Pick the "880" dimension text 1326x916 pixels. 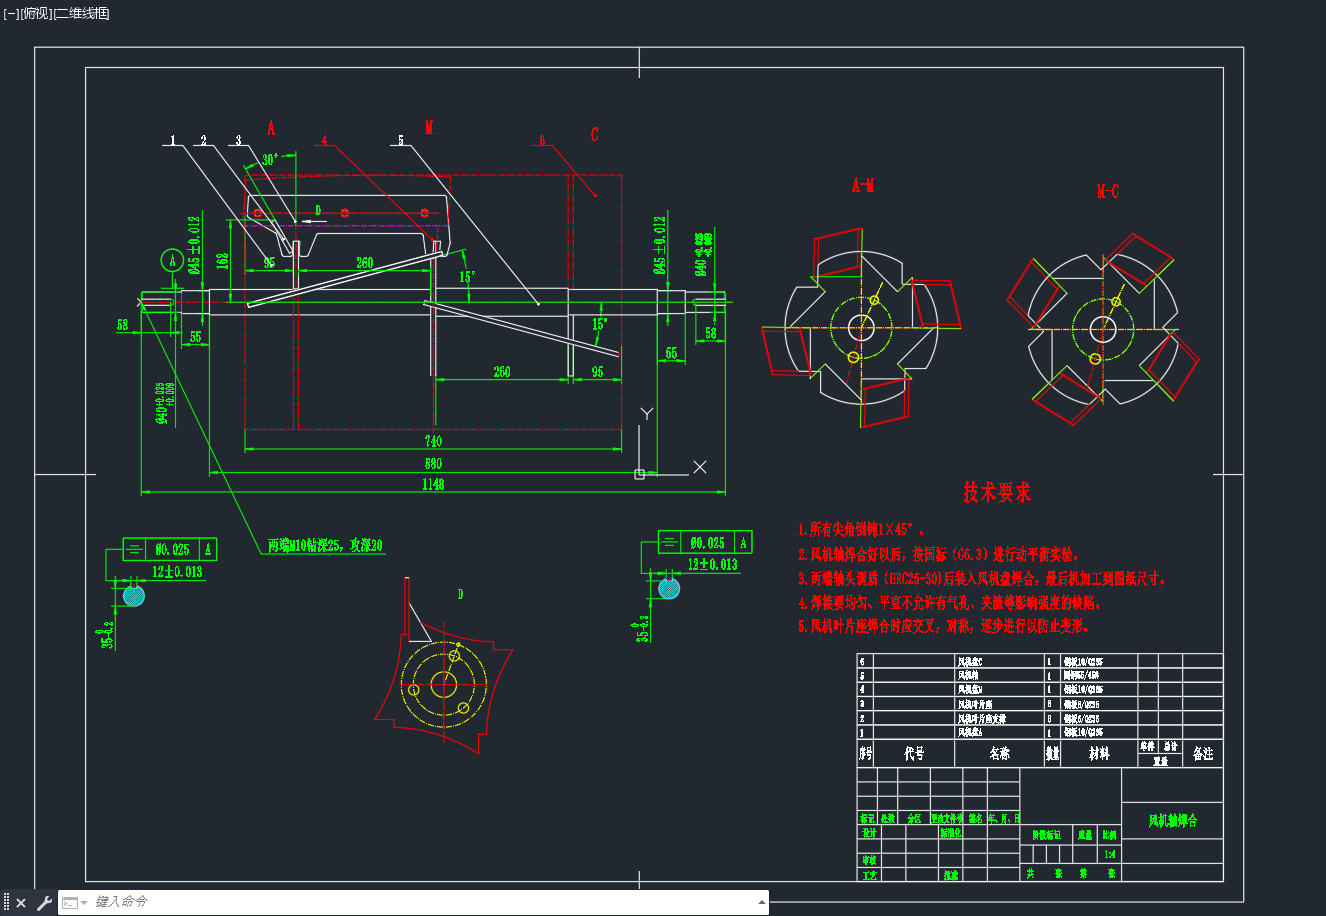click(432, 464)
